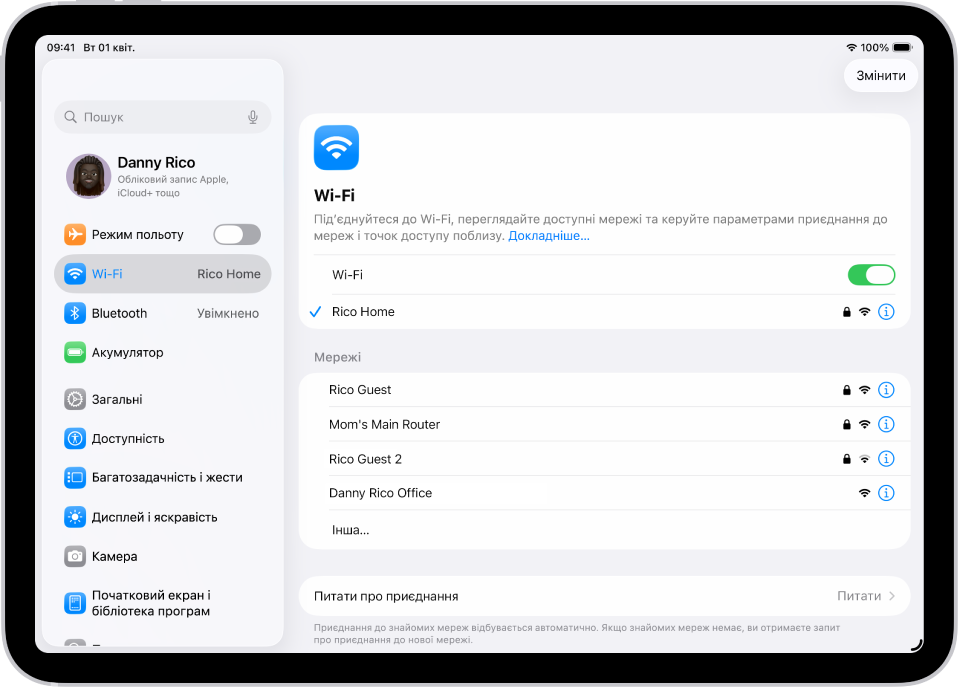
Task: Click the Wi-Fi icon in the sidebar
Action: 75,274
